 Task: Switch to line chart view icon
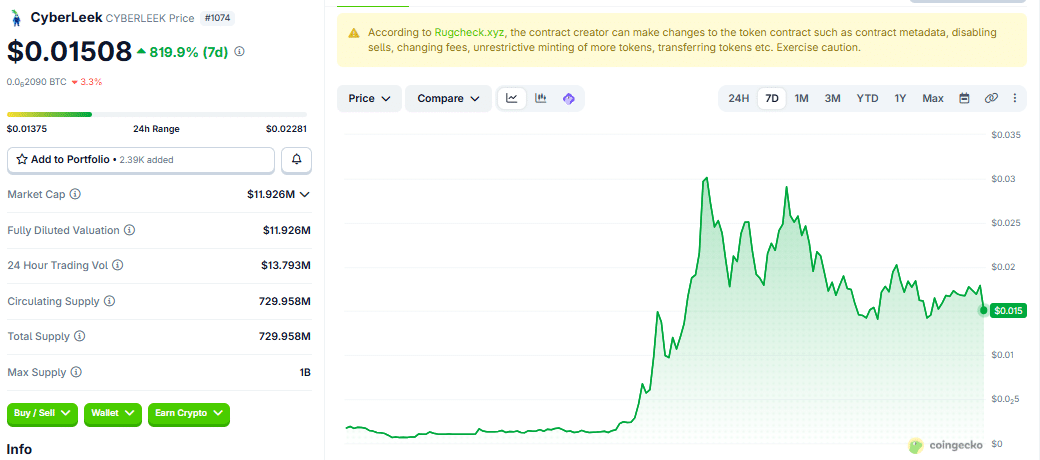tap(512, 98)
